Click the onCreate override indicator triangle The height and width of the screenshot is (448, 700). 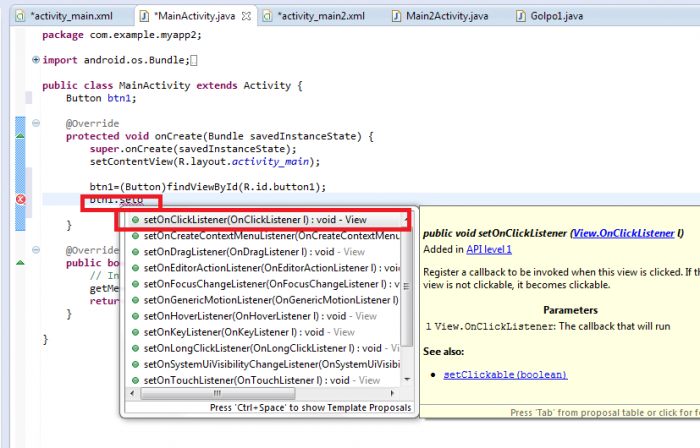pyautogui.click(x=20, y=136)
